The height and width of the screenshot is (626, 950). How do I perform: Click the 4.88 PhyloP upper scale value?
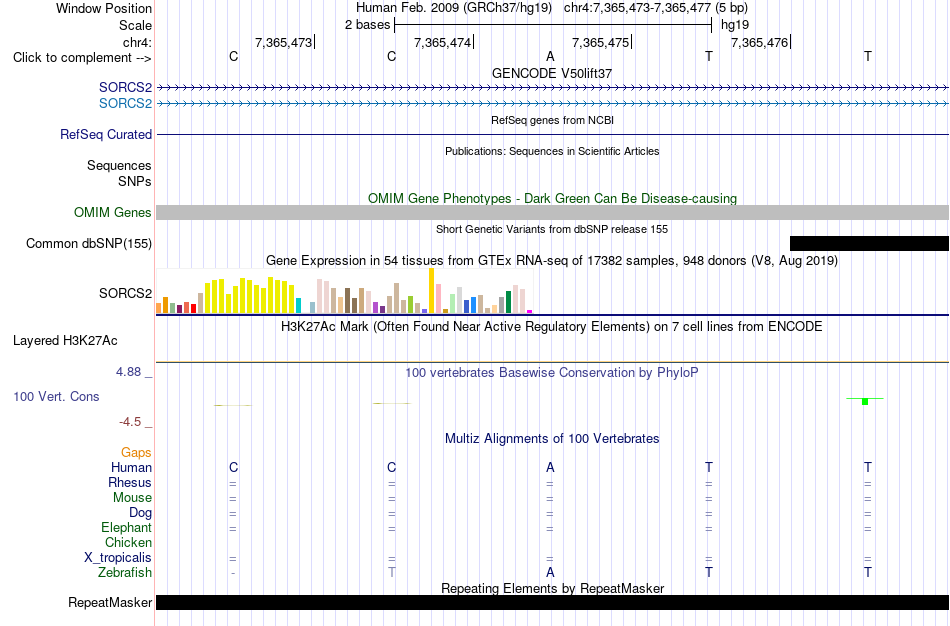(x=128, y=372)
